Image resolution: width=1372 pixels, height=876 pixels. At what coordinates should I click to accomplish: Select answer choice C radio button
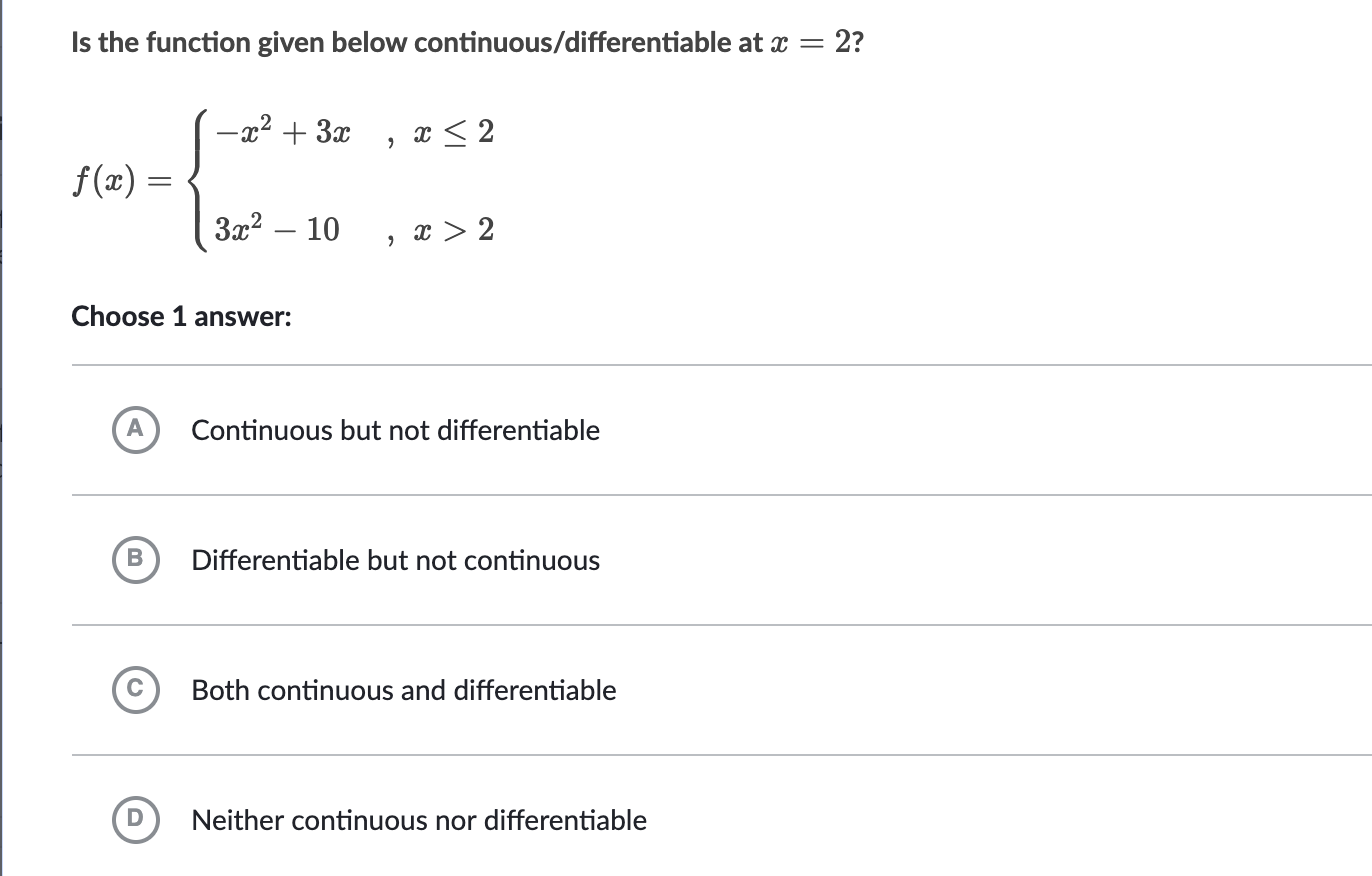(136, 690)
